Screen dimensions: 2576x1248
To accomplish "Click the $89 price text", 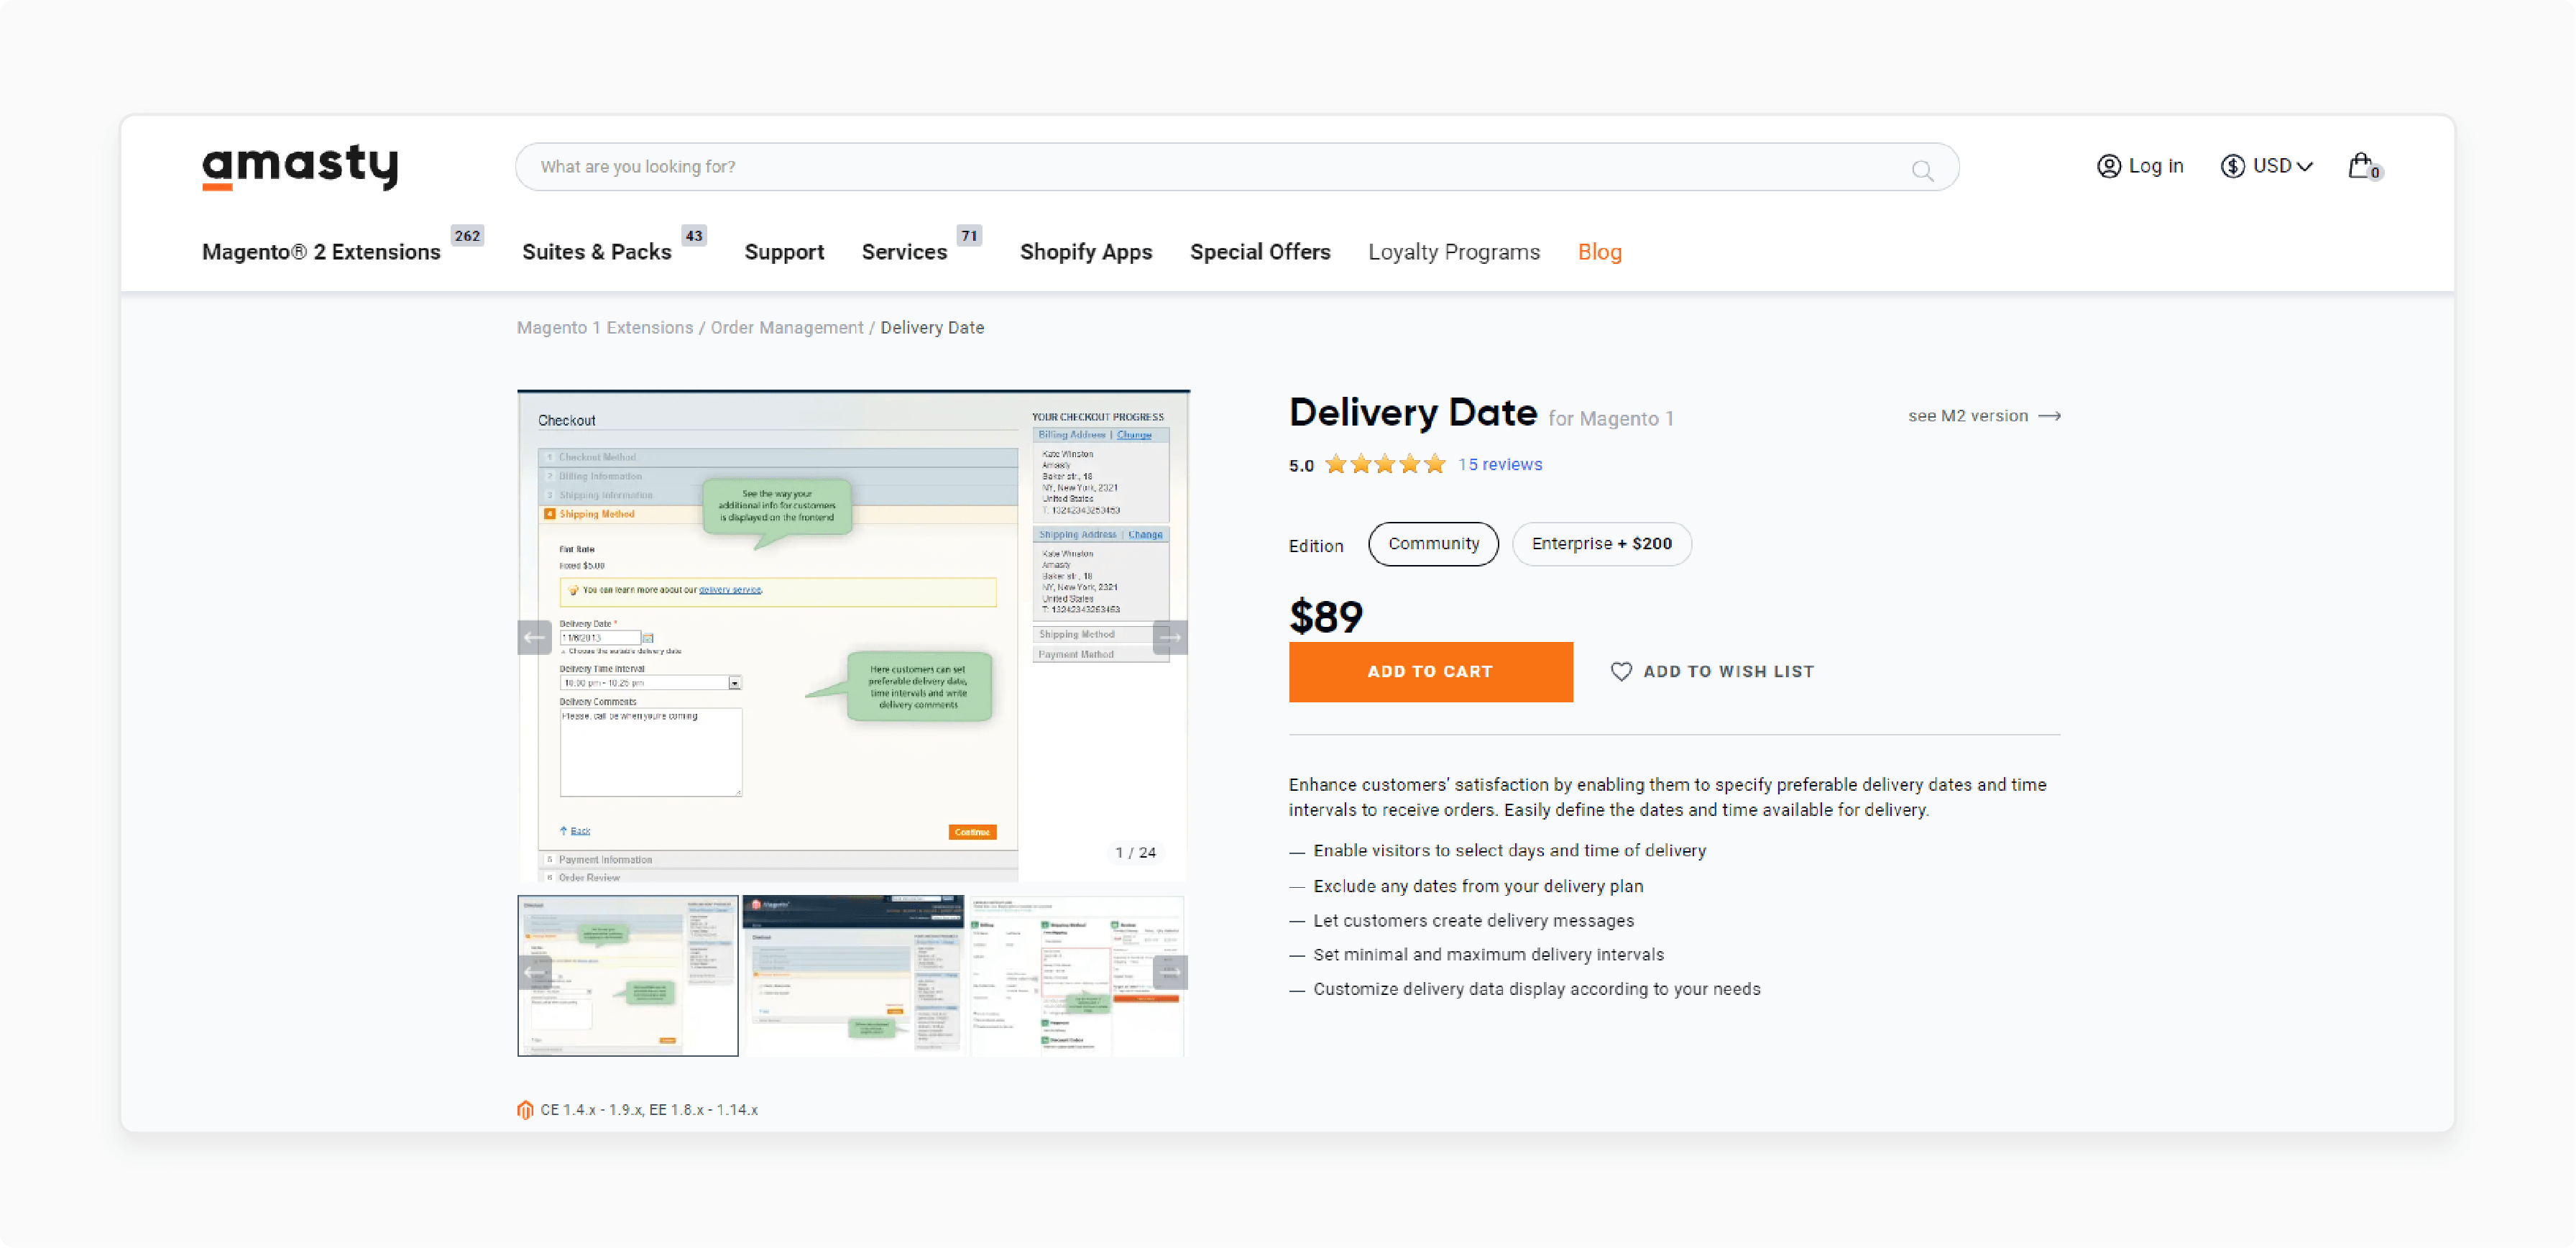I will click(x=1325, y=617).
